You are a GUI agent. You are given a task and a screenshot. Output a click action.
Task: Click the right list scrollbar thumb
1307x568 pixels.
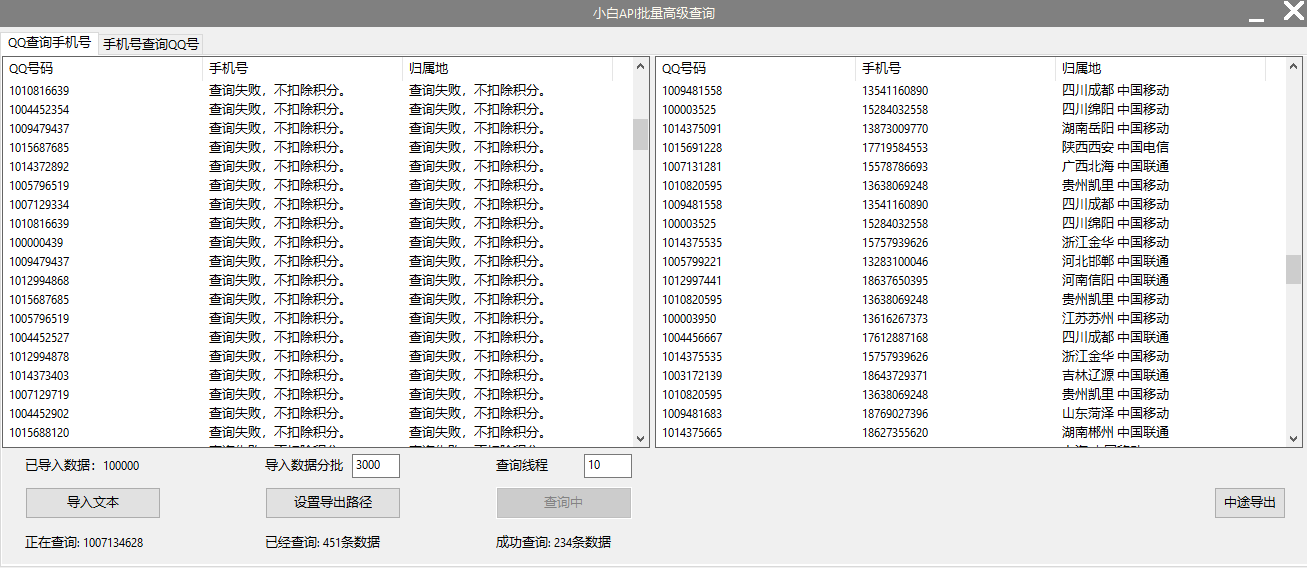click(x=1294, y=268)
